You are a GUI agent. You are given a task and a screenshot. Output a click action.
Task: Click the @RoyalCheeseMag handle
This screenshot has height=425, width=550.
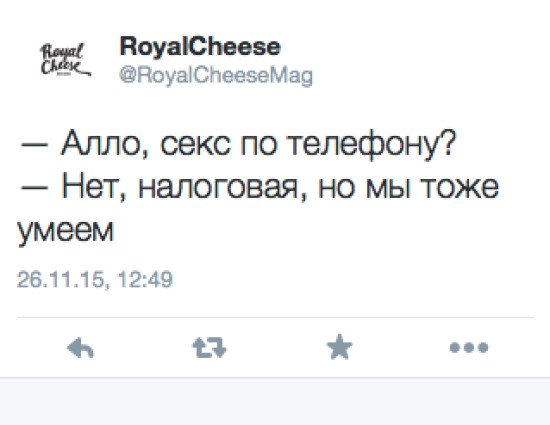click(x=216, y=75)
